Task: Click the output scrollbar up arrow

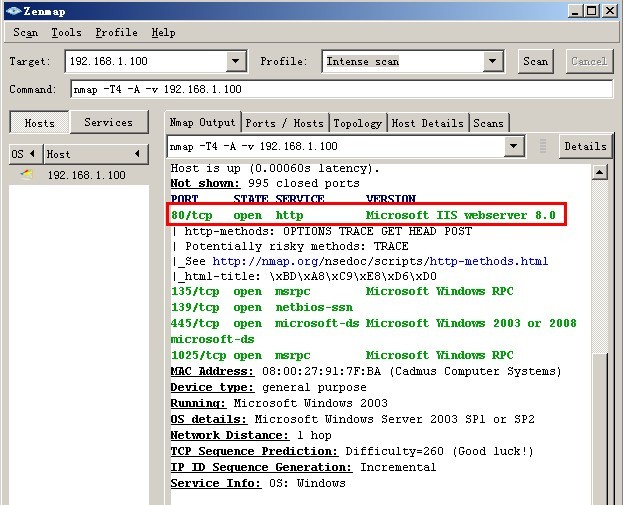Action: (599, 172)
